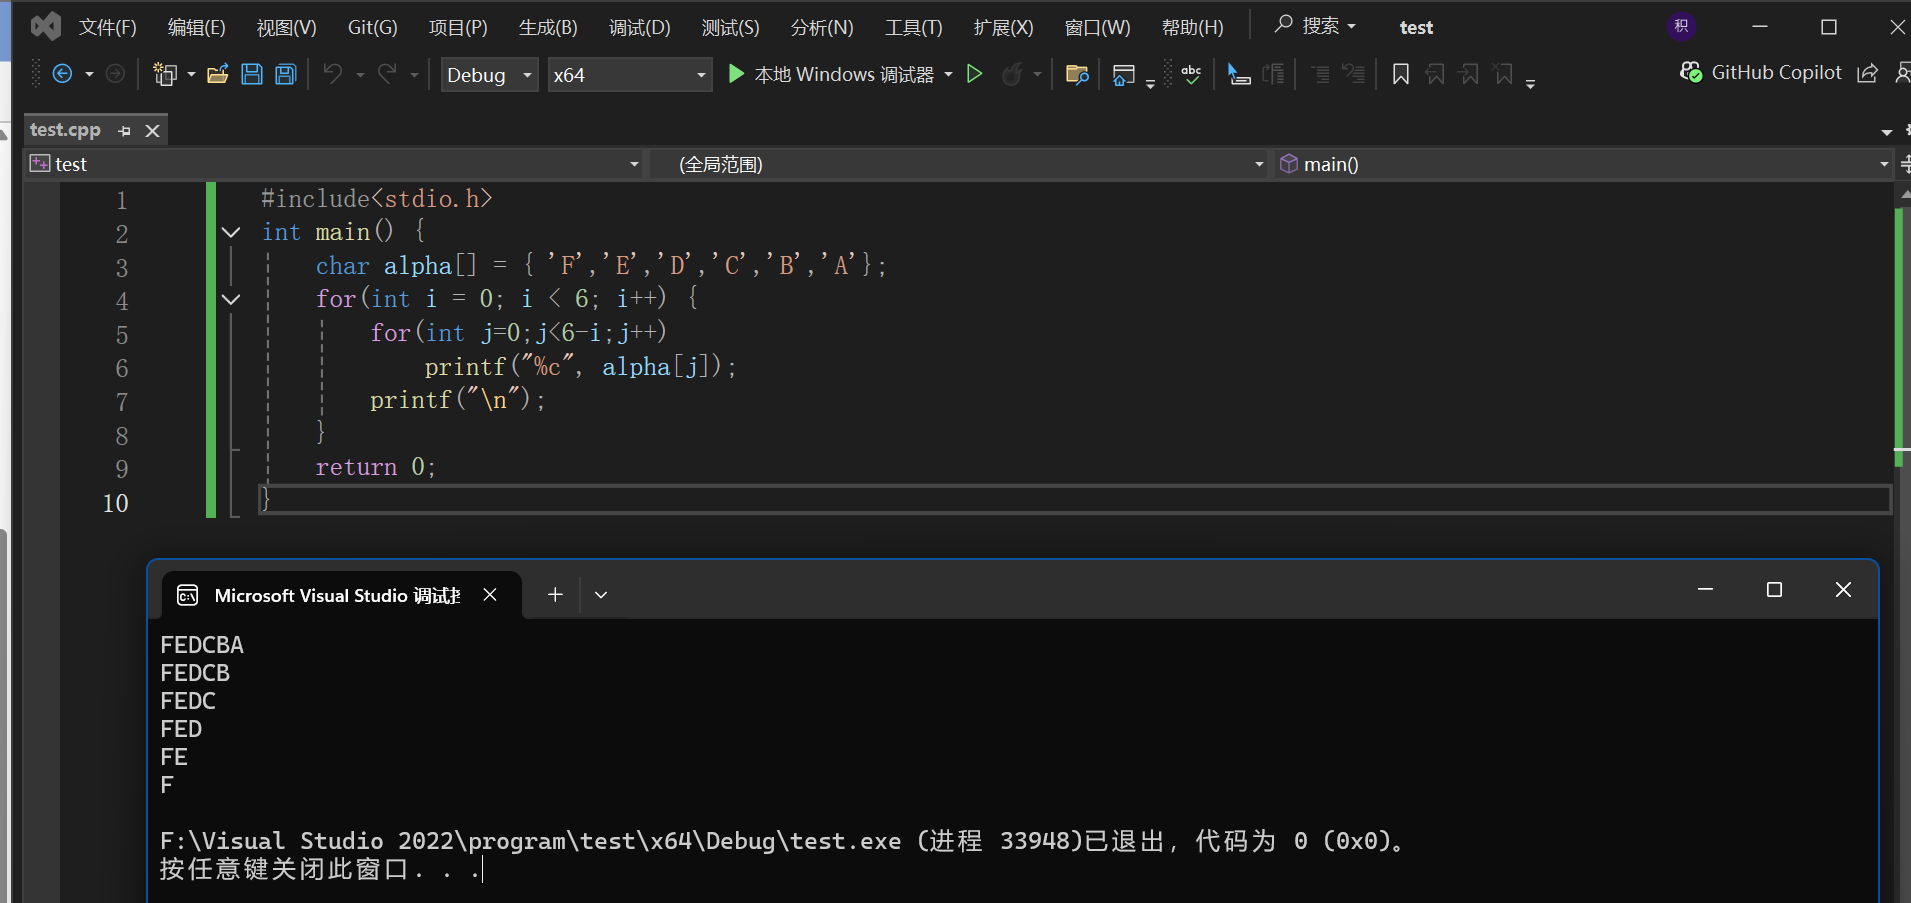This screenshot has height=903, width=1911.
Task: Open the 分析(N) menu
Action: 822,27
